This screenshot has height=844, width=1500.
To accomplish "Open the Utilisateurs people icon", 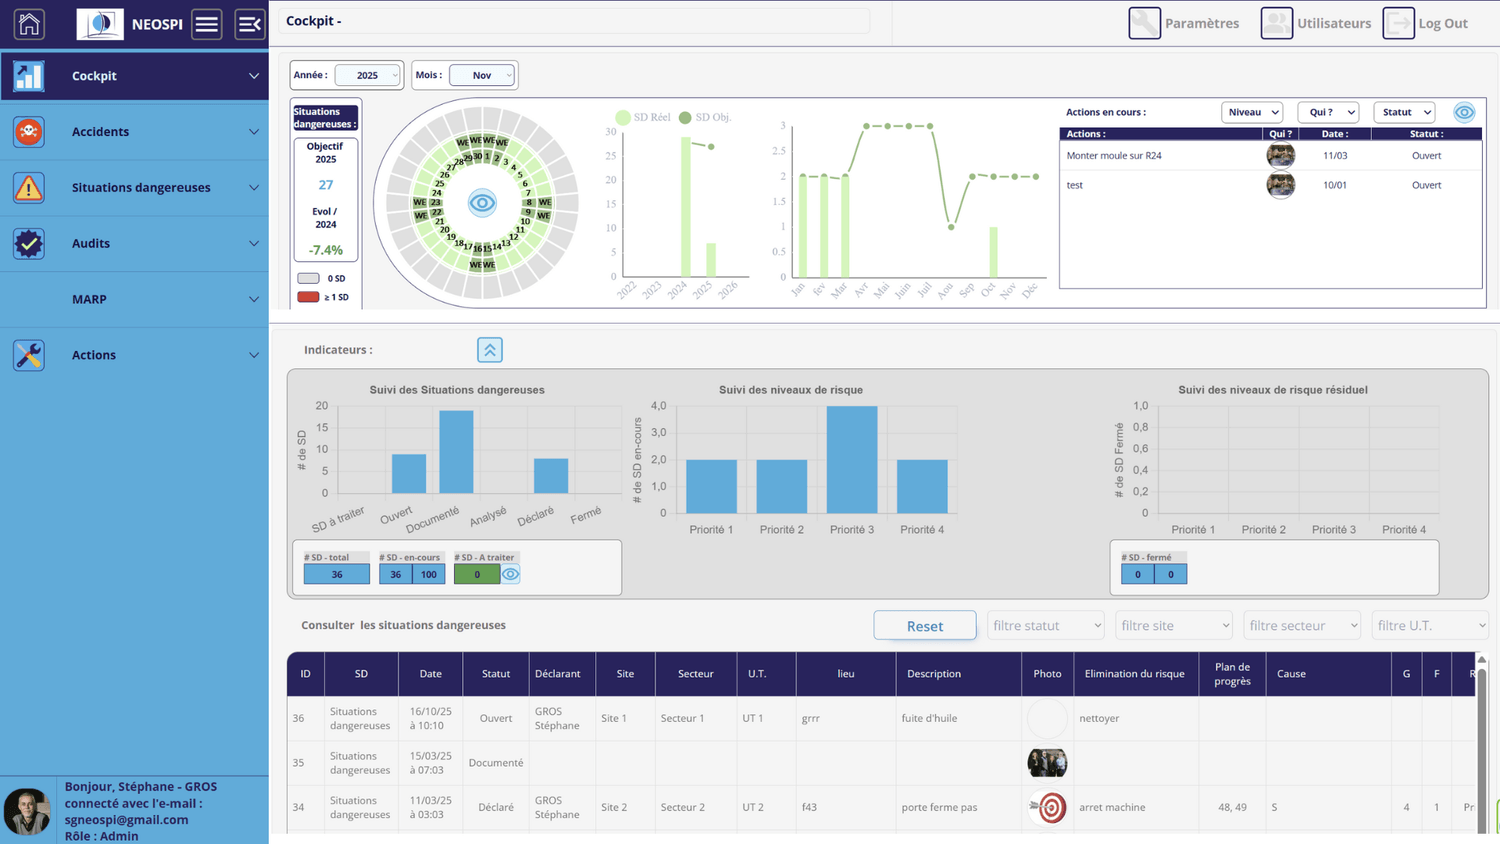I will [1276, 23].
